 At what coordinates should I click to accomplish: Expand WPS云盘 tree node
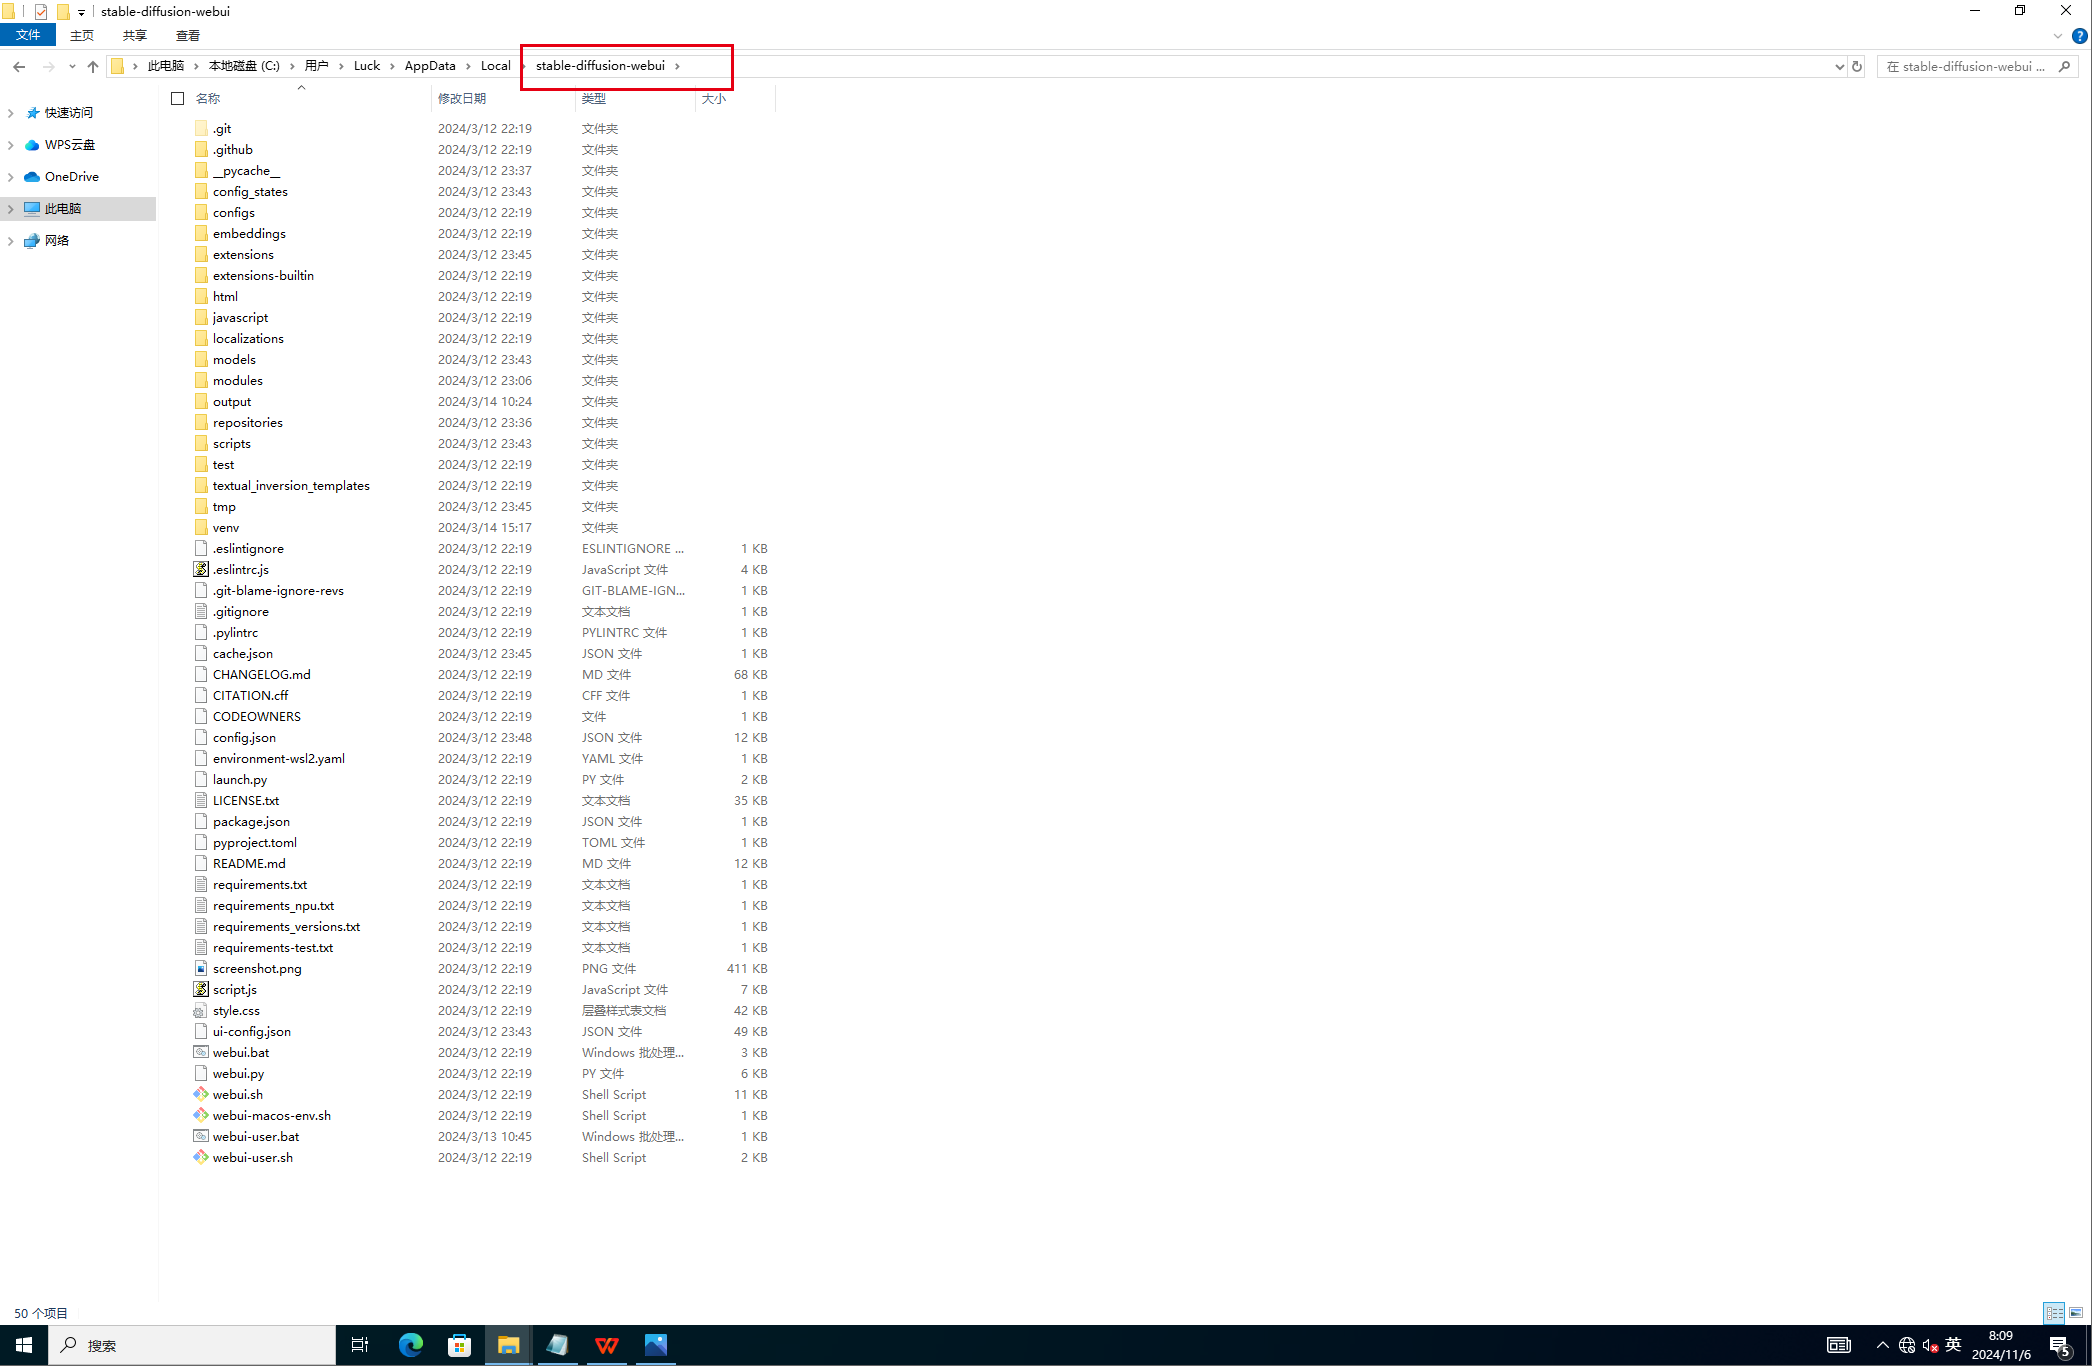click(x=11, y=145)
